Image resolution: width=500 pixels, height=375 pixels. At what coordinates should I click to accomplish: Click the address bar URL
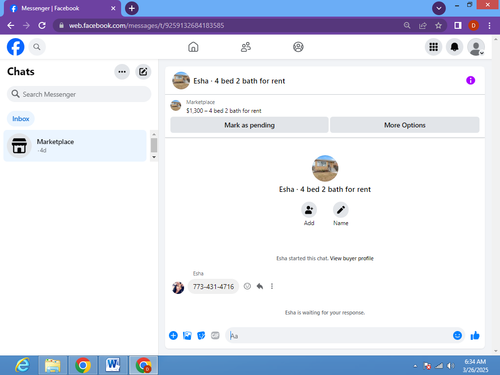(146, 25)
